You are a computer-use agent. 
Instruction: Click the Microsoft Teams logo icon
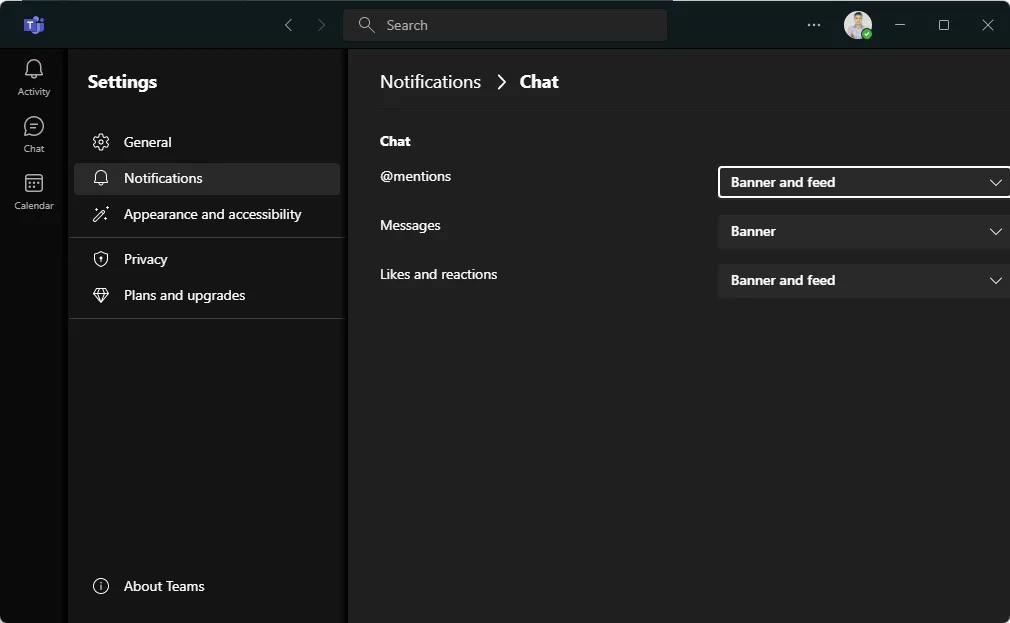click(34, 25)
